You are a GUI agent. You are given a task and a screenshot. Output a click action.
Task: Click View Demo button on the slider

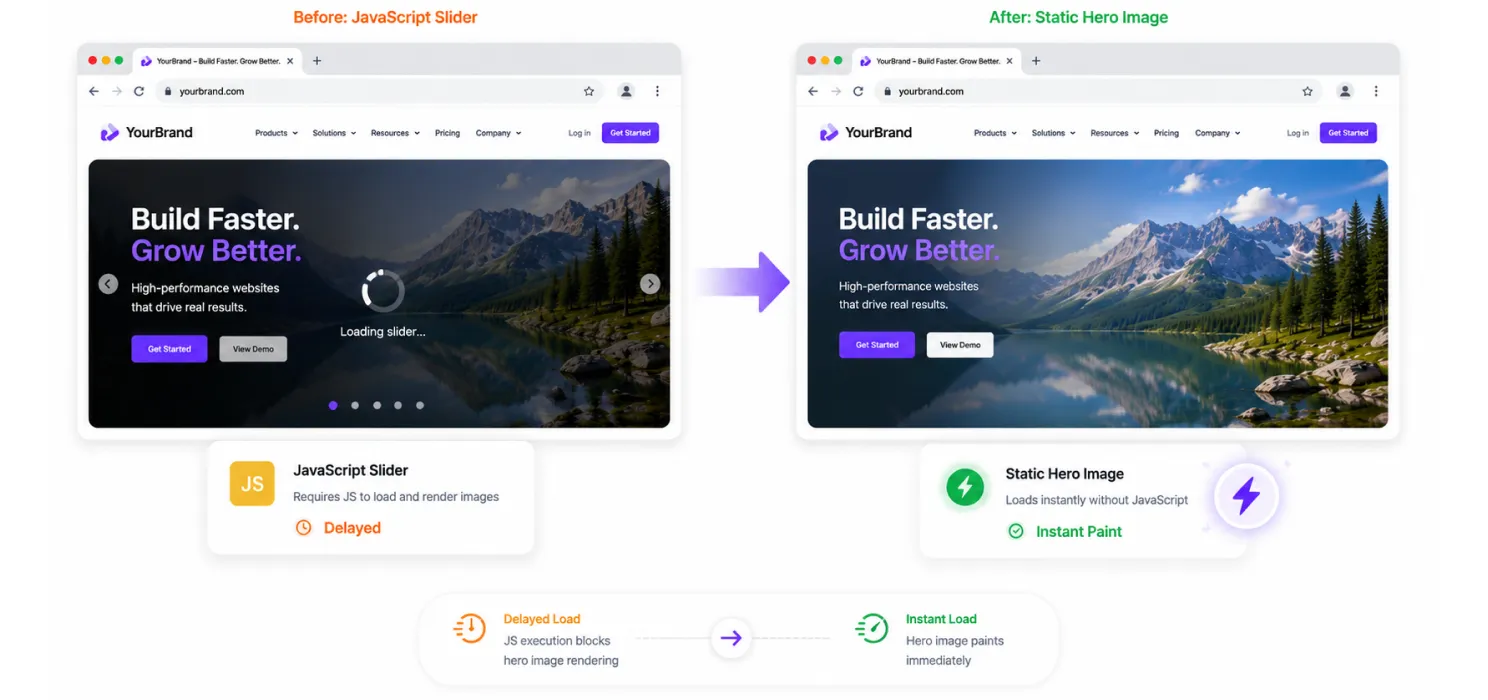[253, 349]
